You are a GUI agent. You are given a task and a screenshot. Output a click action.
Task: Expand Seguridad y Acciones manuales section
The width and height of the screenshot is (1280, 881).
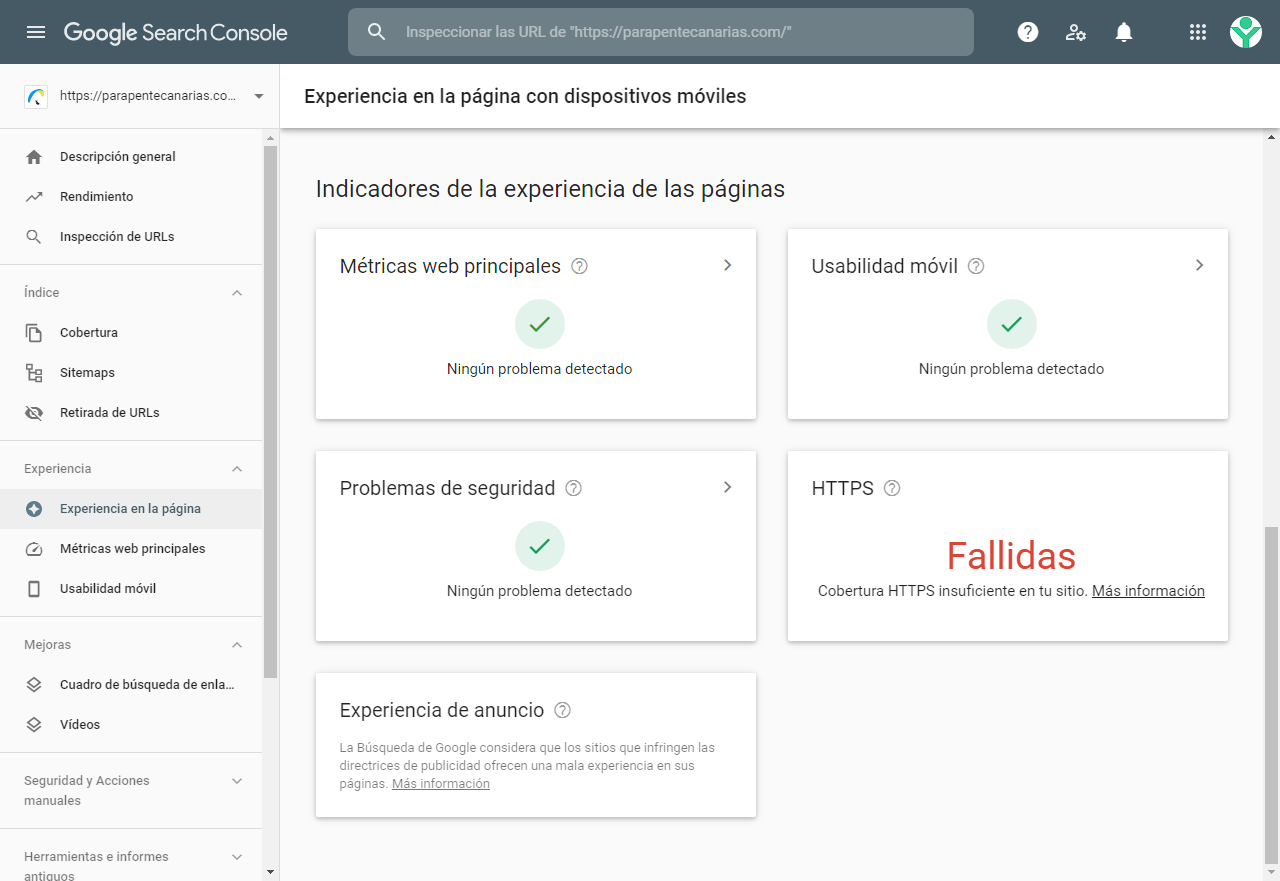pos(237,781)
